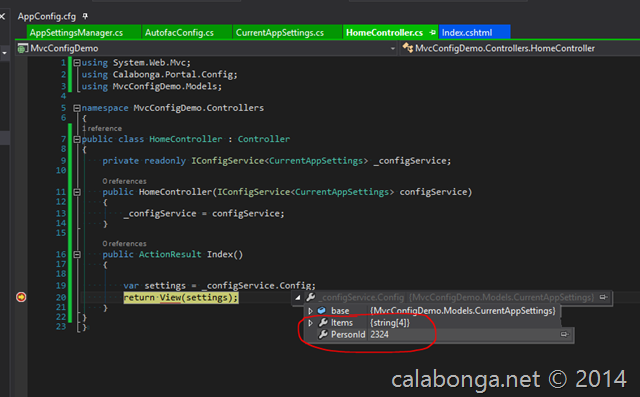Click "using System.Web.Mvc;" on line 1
This screenshot has height=397, width=640.
click(136, 63)
